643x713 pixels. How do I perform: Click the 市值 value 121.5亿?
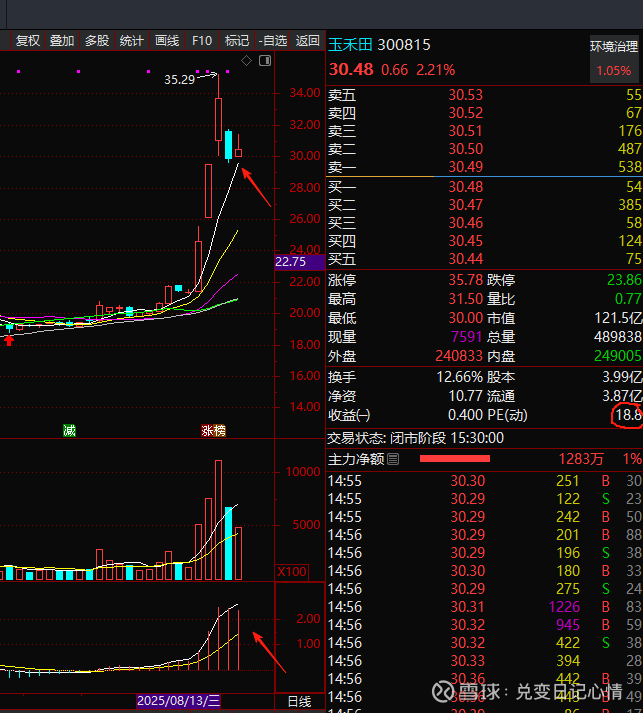click(x=618, y=318)
